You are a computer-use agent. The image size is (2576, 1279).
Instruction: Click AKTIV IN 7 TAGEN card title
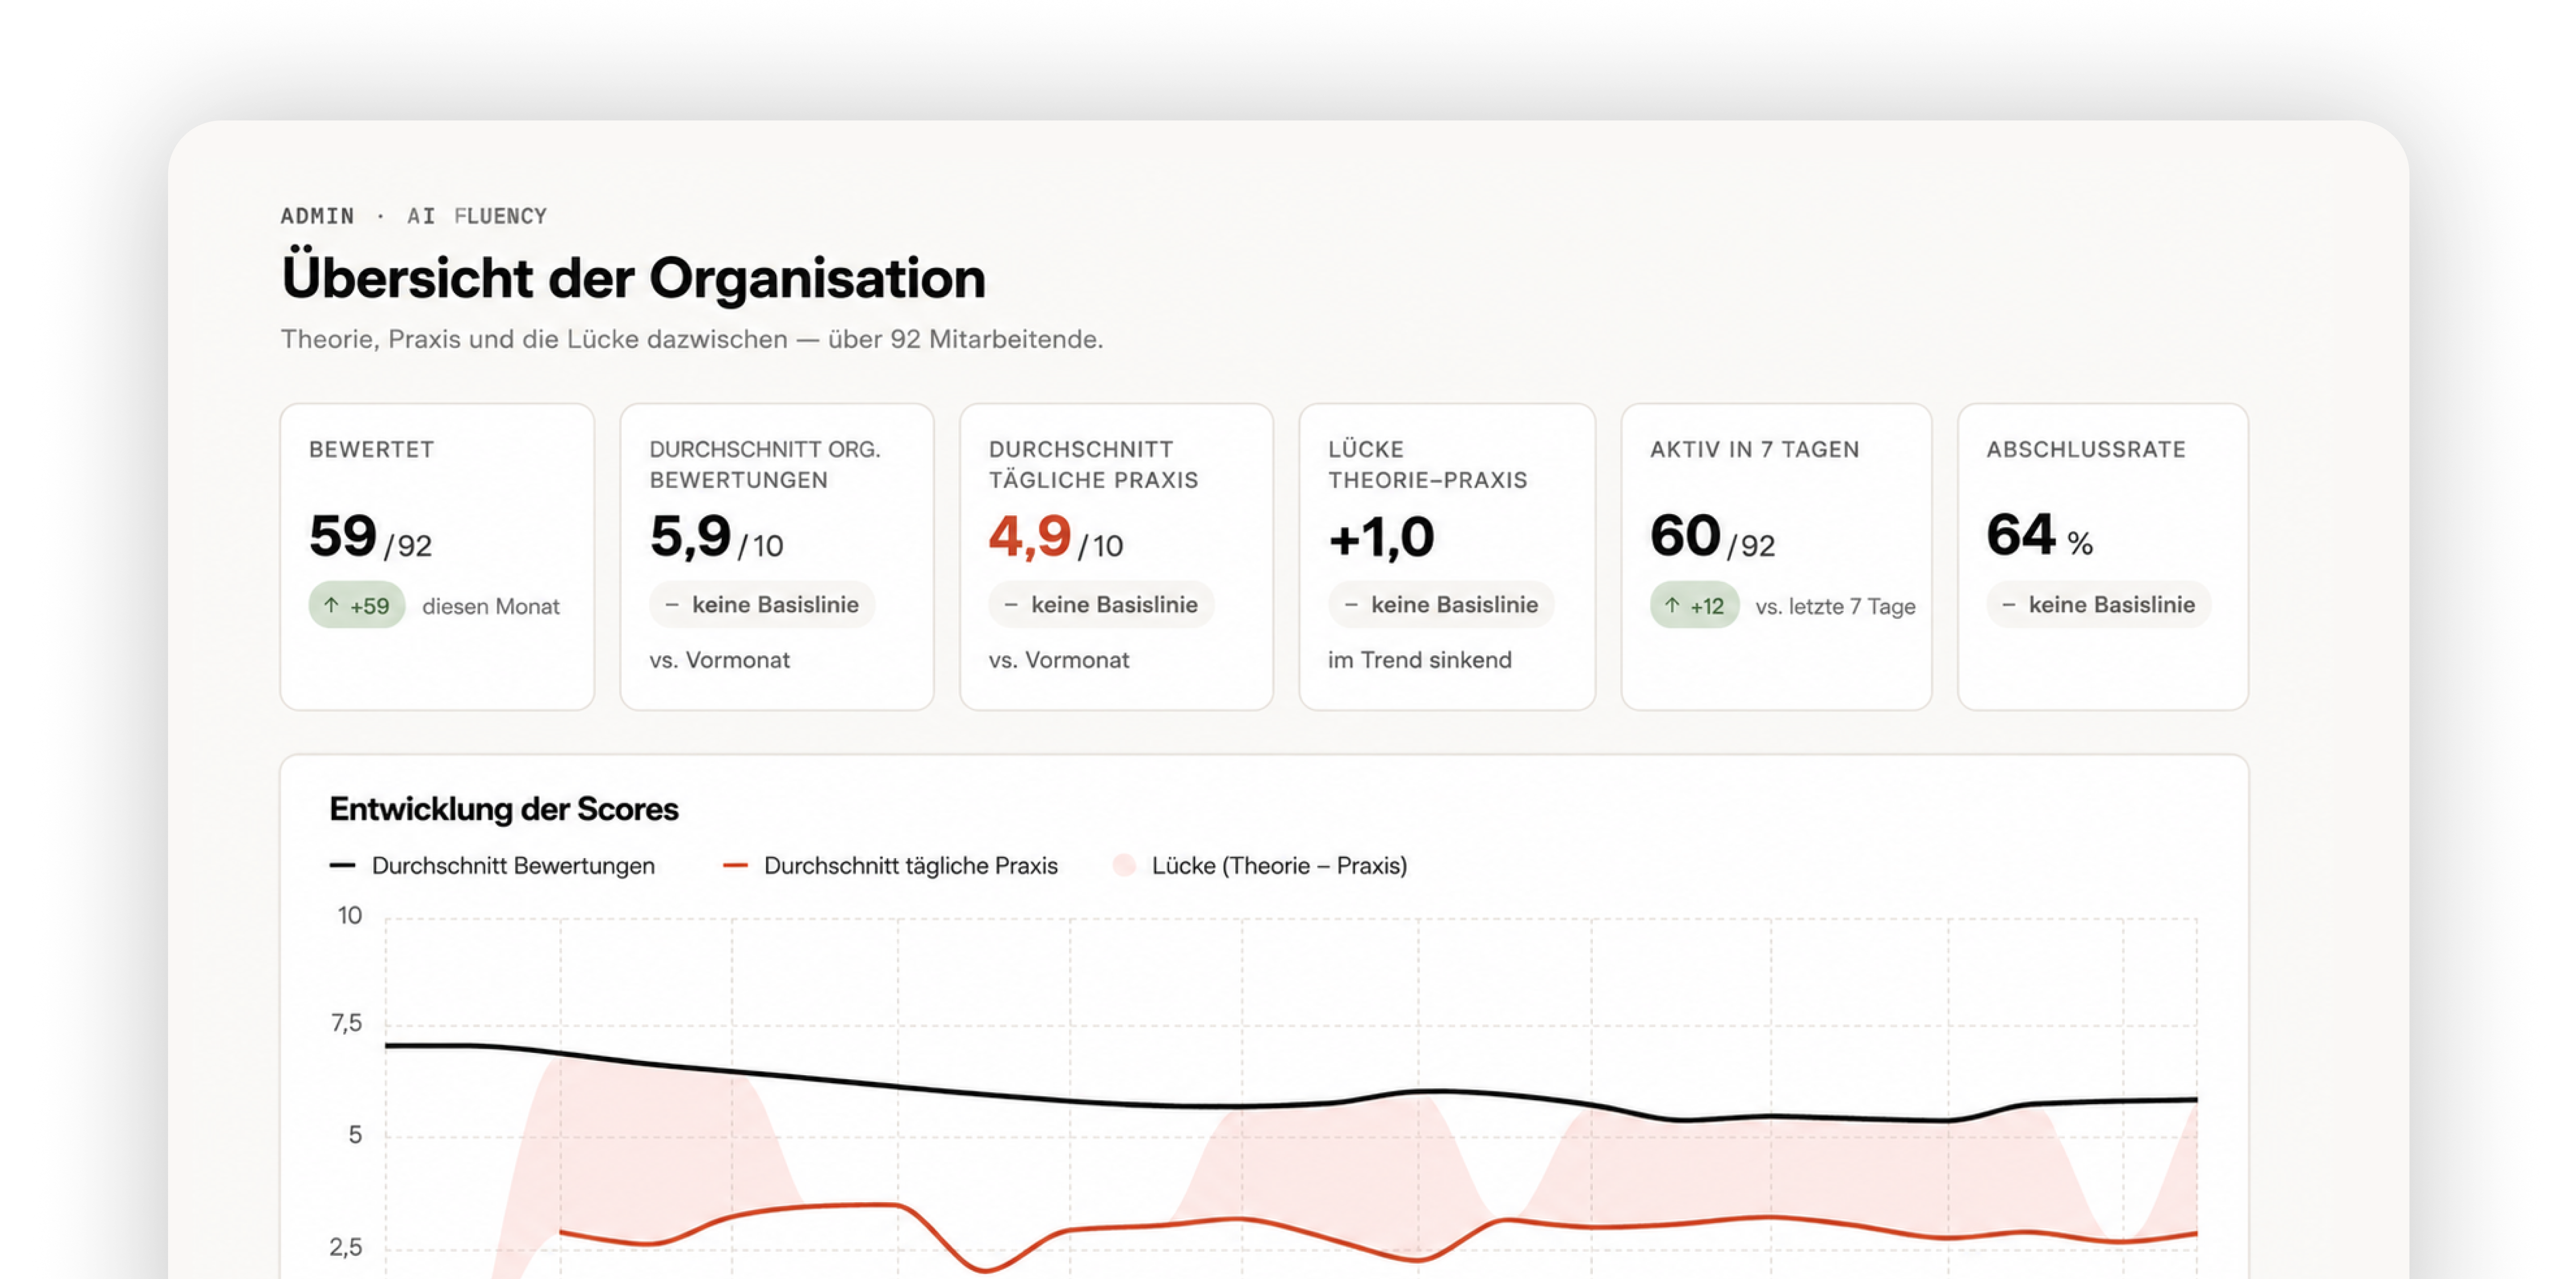point(1755,449)
